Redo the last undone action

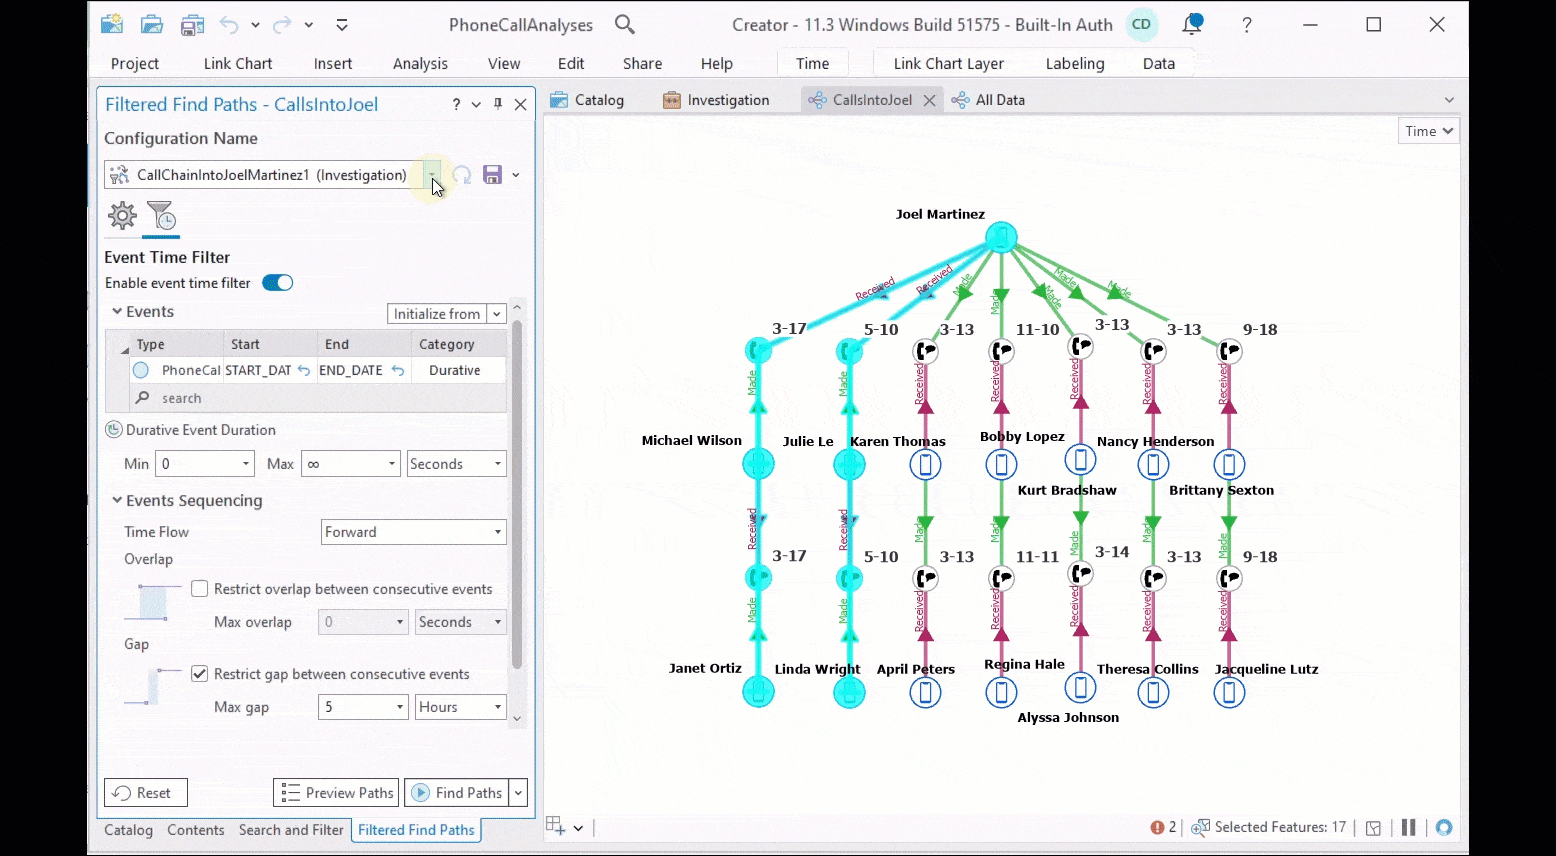[x=283, y=24]
